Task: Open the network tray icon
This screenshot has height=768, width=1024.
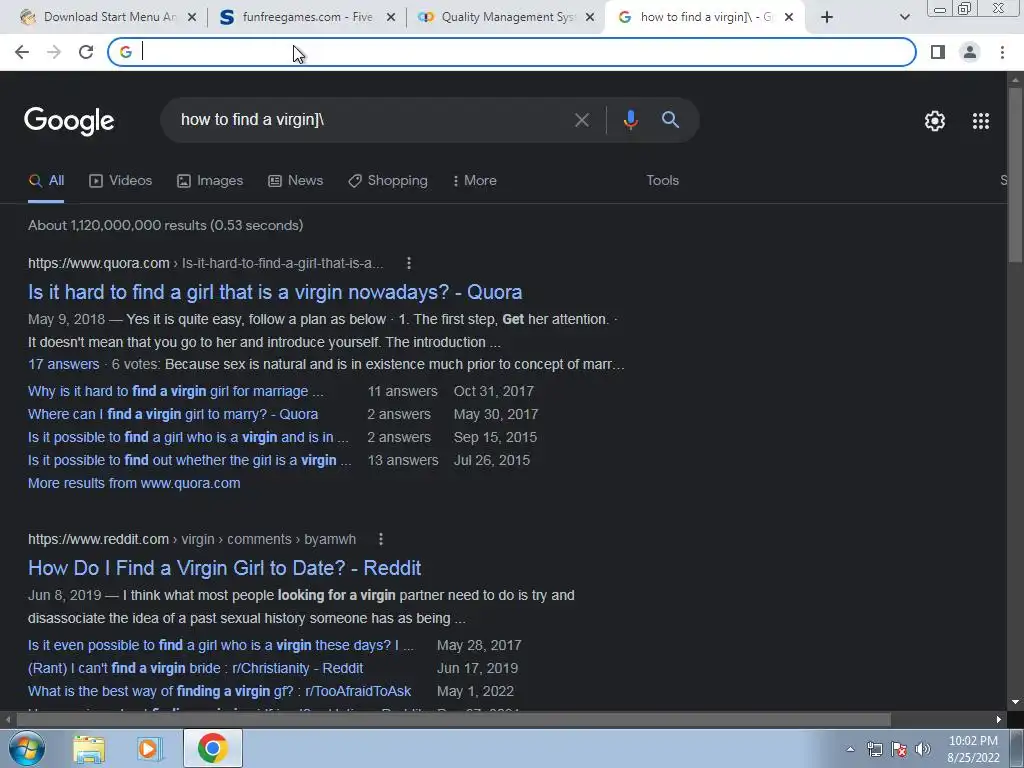Action: 874,749
